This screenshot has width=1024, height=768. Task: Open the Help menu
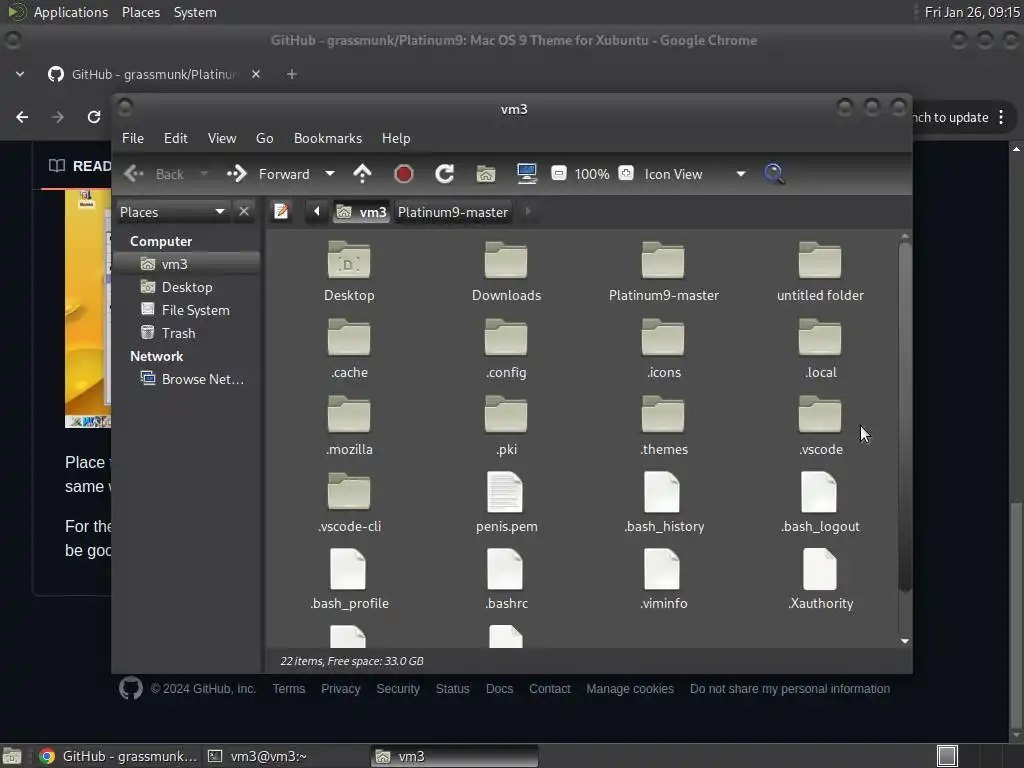click(396, 138)
